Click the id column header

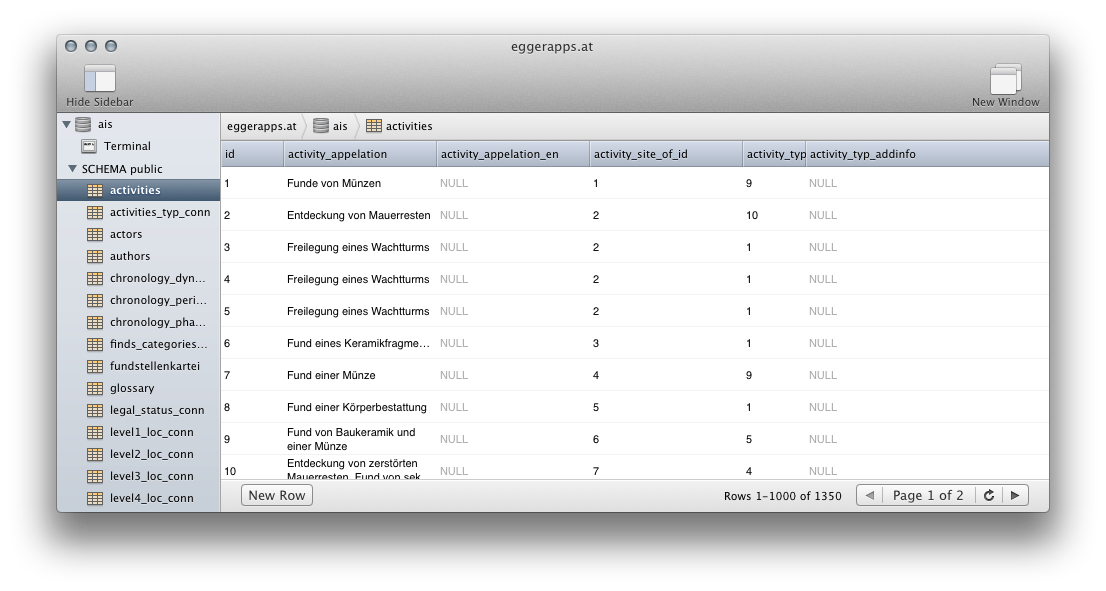pyautogui.click(x=253, y=154)
